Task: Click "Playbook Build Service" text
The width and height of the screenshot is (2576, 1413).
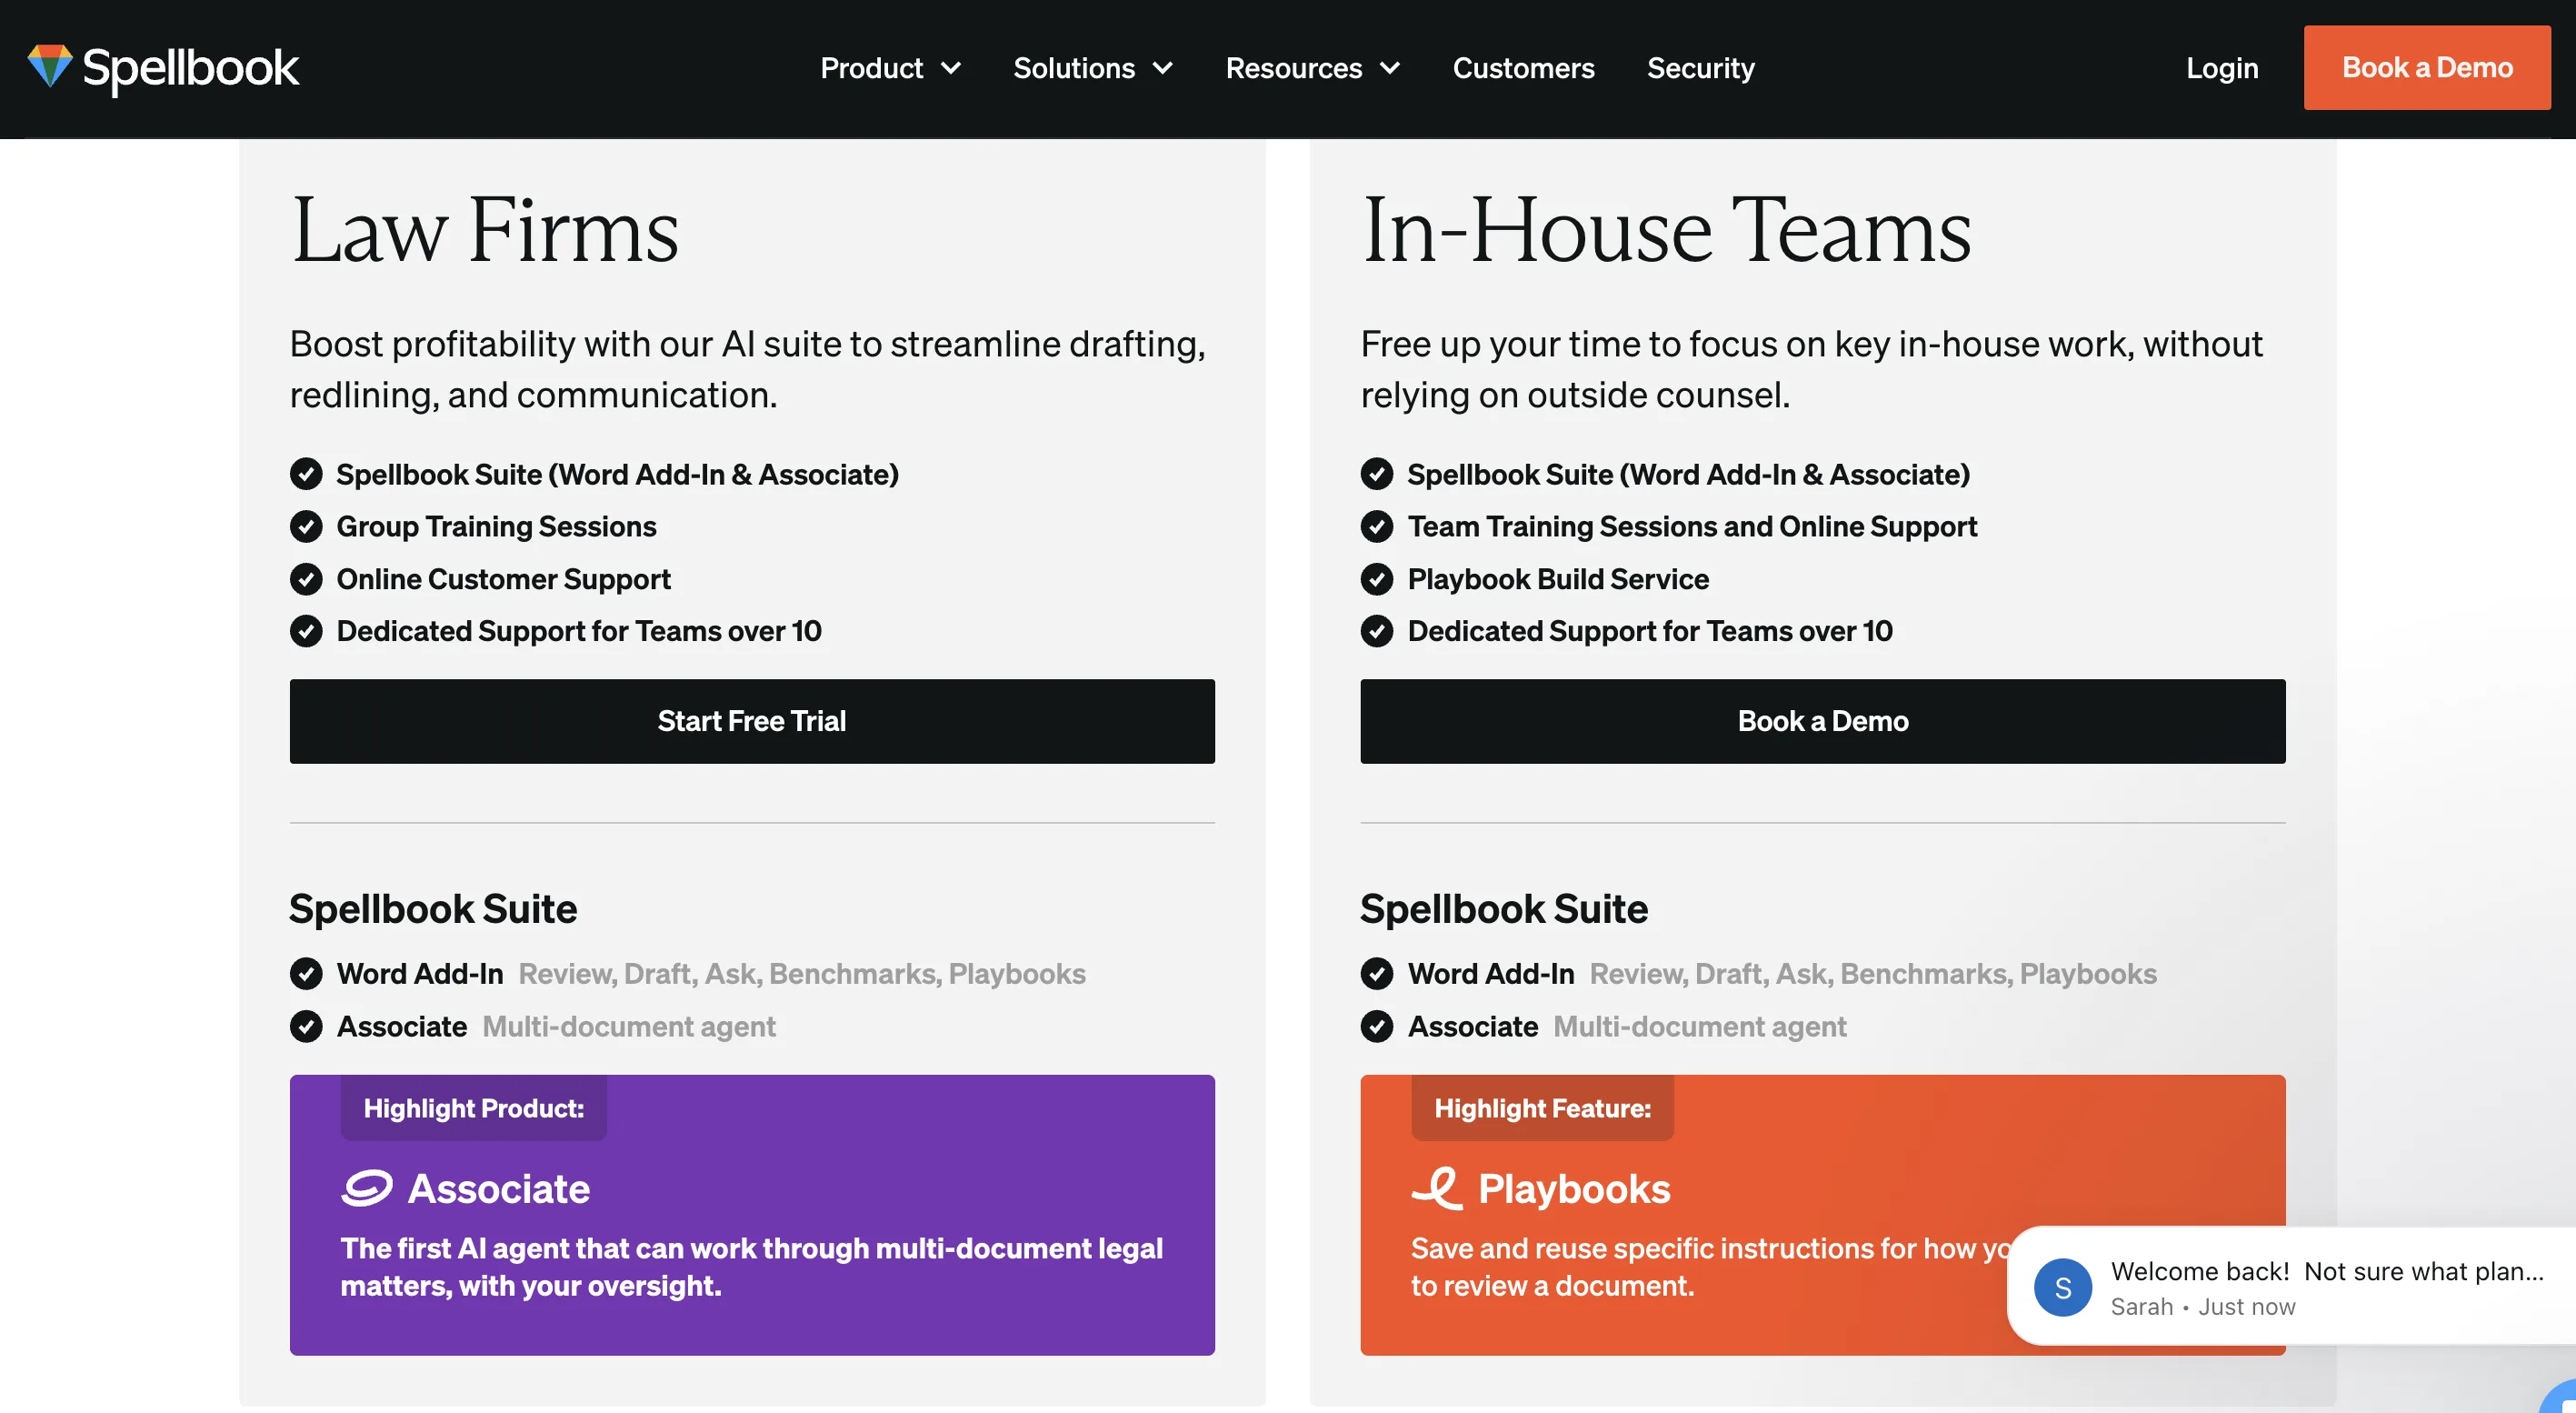Action: 1558,579
